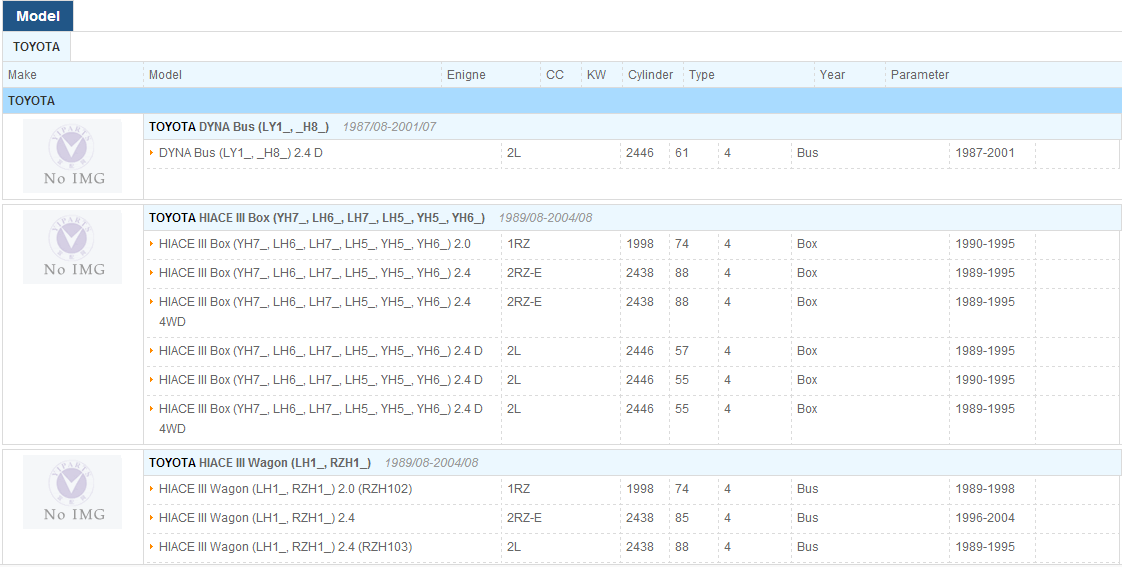Click the Make column header
The image size is (1122, 567).
tap(22, 74)
